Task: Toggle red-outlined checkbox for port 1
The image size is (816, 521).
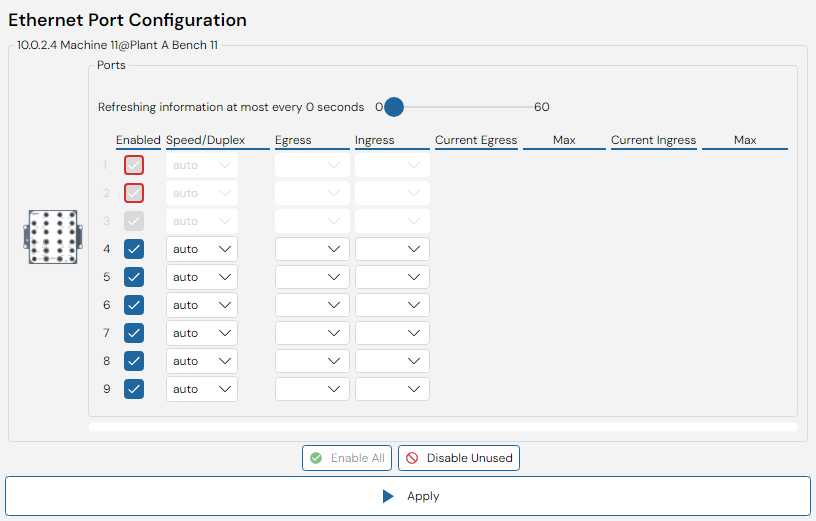Action: pyautogui.click(x=134, y=165)
